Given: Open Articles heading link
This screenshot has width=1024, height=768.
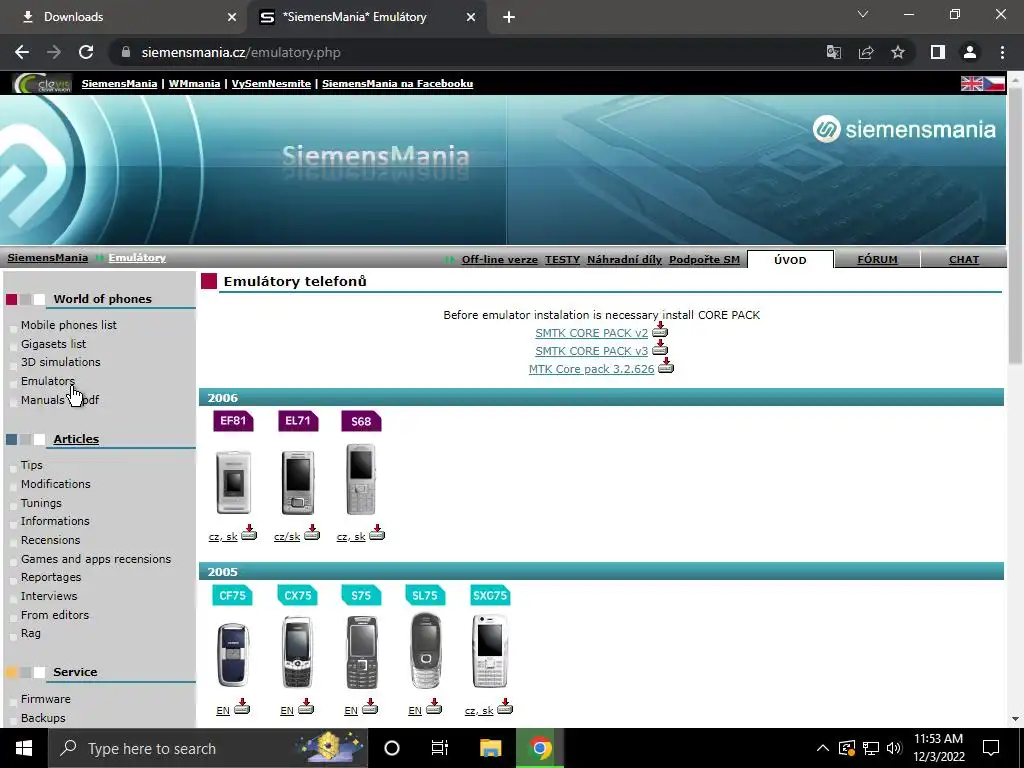Looking at the screenshot, I should click(x=76, y=439).
